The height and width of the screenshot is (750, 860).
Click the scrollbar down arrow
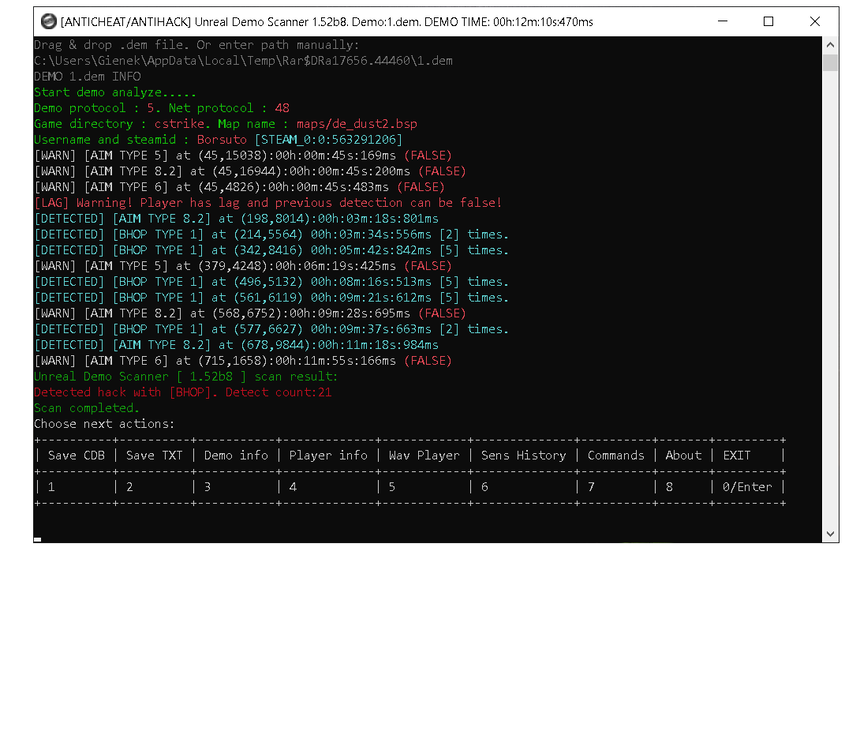point(830,534)
